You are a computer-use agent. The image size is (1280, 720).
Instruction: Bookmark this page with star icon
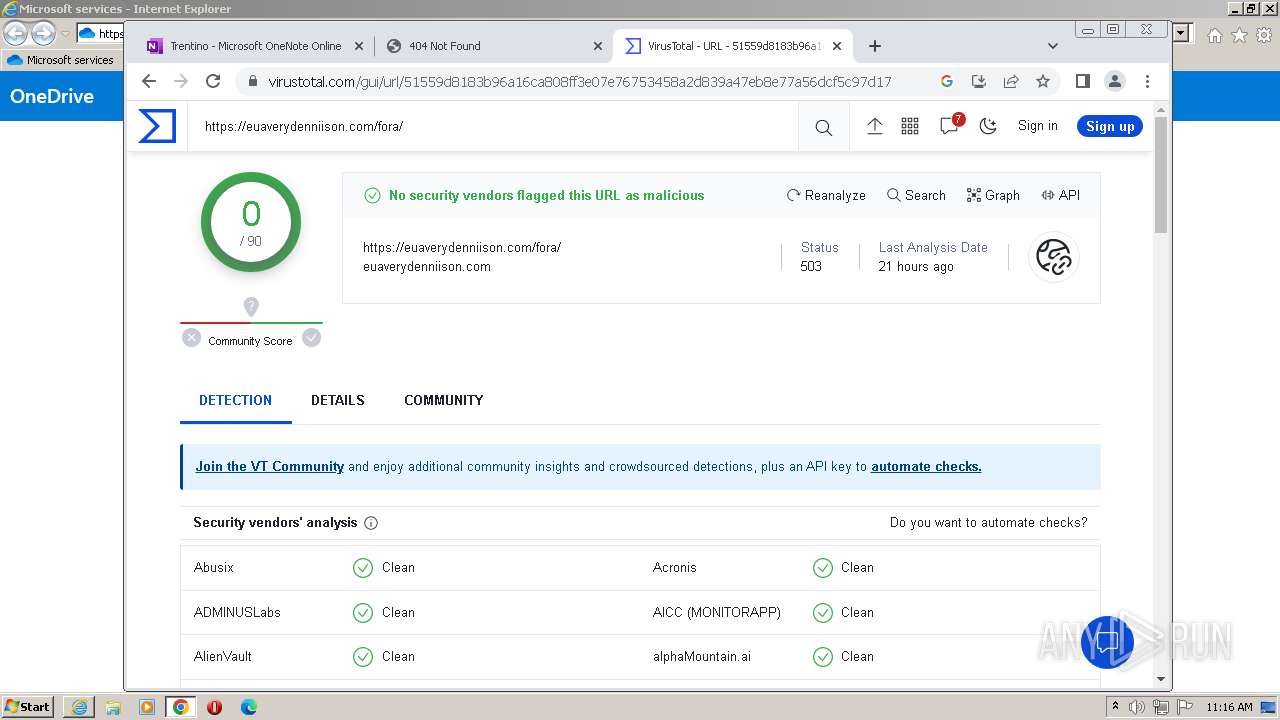1043,81
